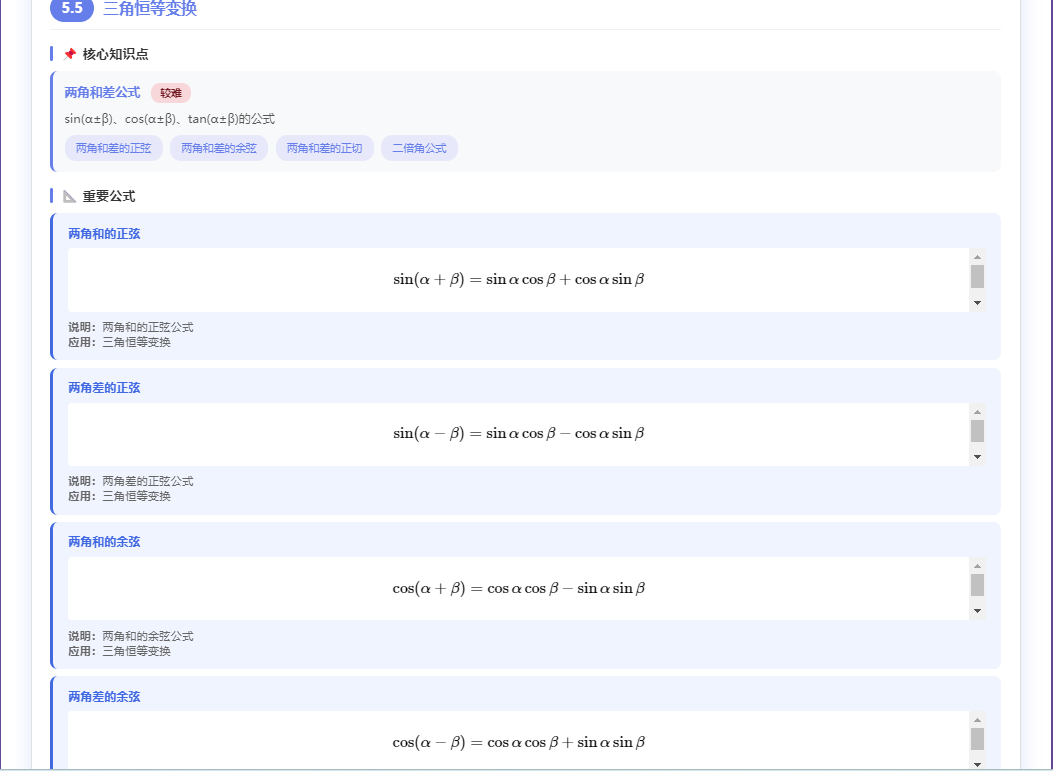Click the pushpin icon beside 核心知识点

(69, 54)
